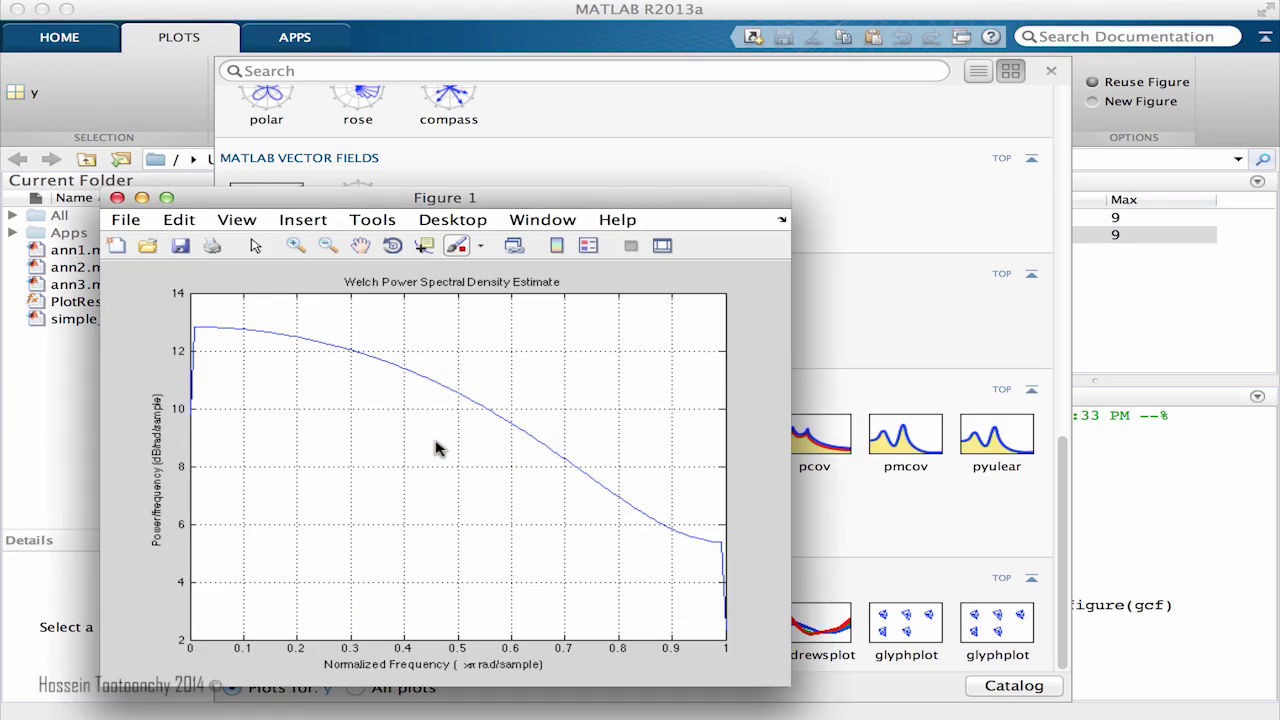Hide plot tools using the gray square icon
Viewport: 1280px width, 720px height.
[631, 245]
